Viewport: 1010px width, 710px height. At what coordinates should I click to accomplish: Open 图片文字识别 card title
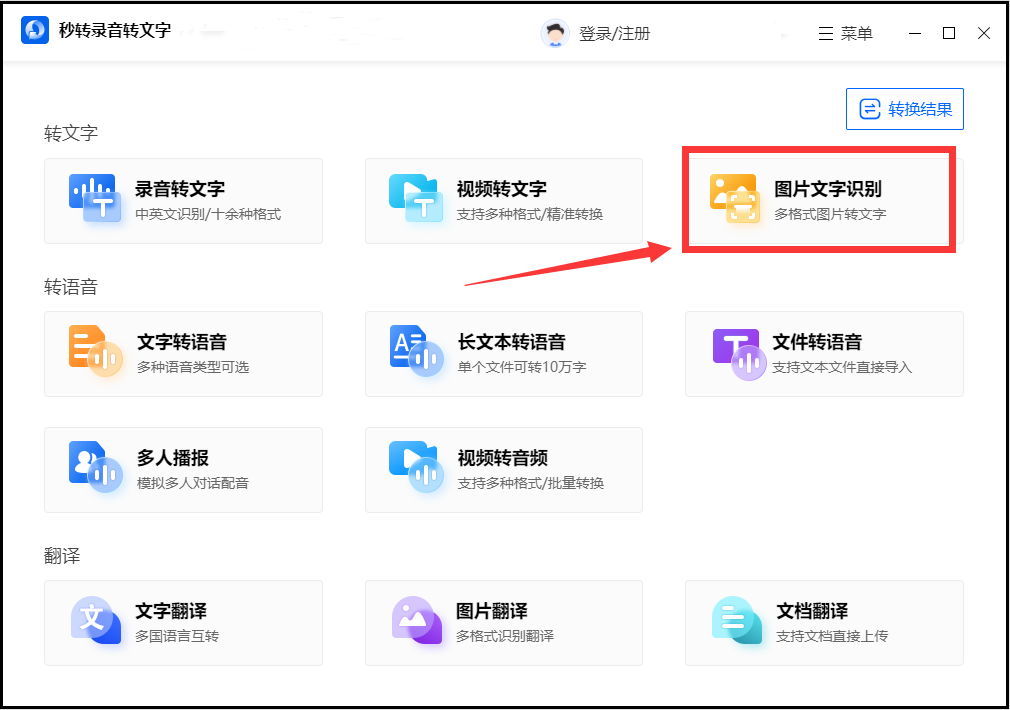(x=828, y=189)
